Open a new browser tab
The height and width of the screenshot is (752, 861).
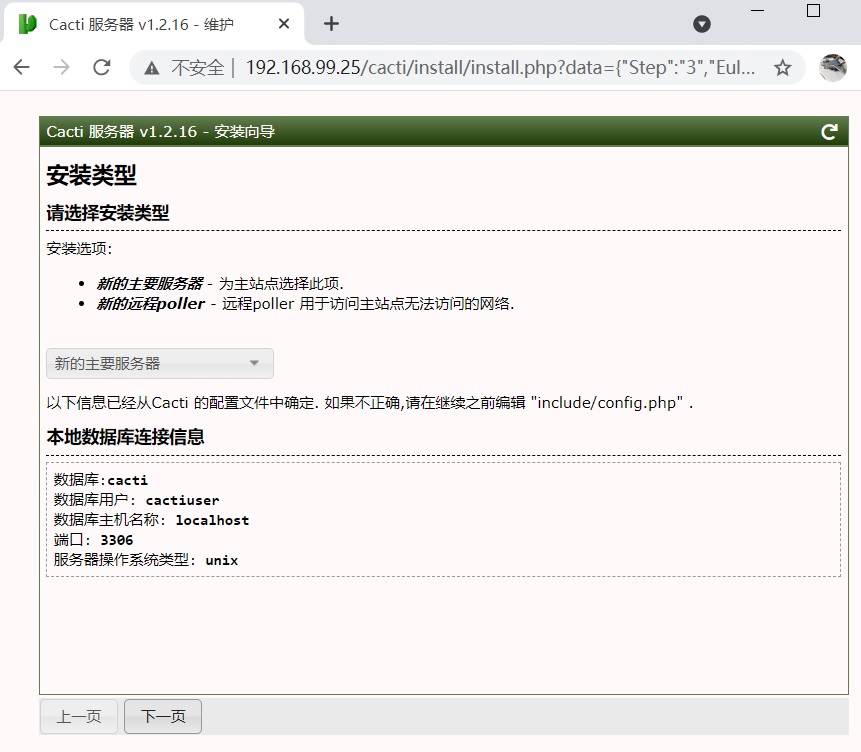tap(332, 24)
